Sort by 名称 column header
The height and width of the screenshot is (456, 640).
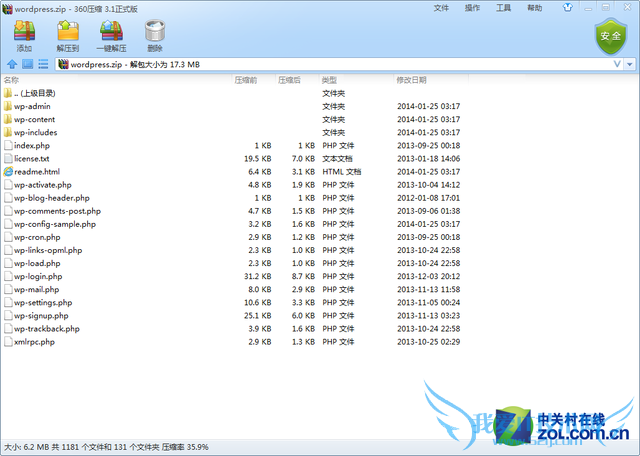point(11,80)
